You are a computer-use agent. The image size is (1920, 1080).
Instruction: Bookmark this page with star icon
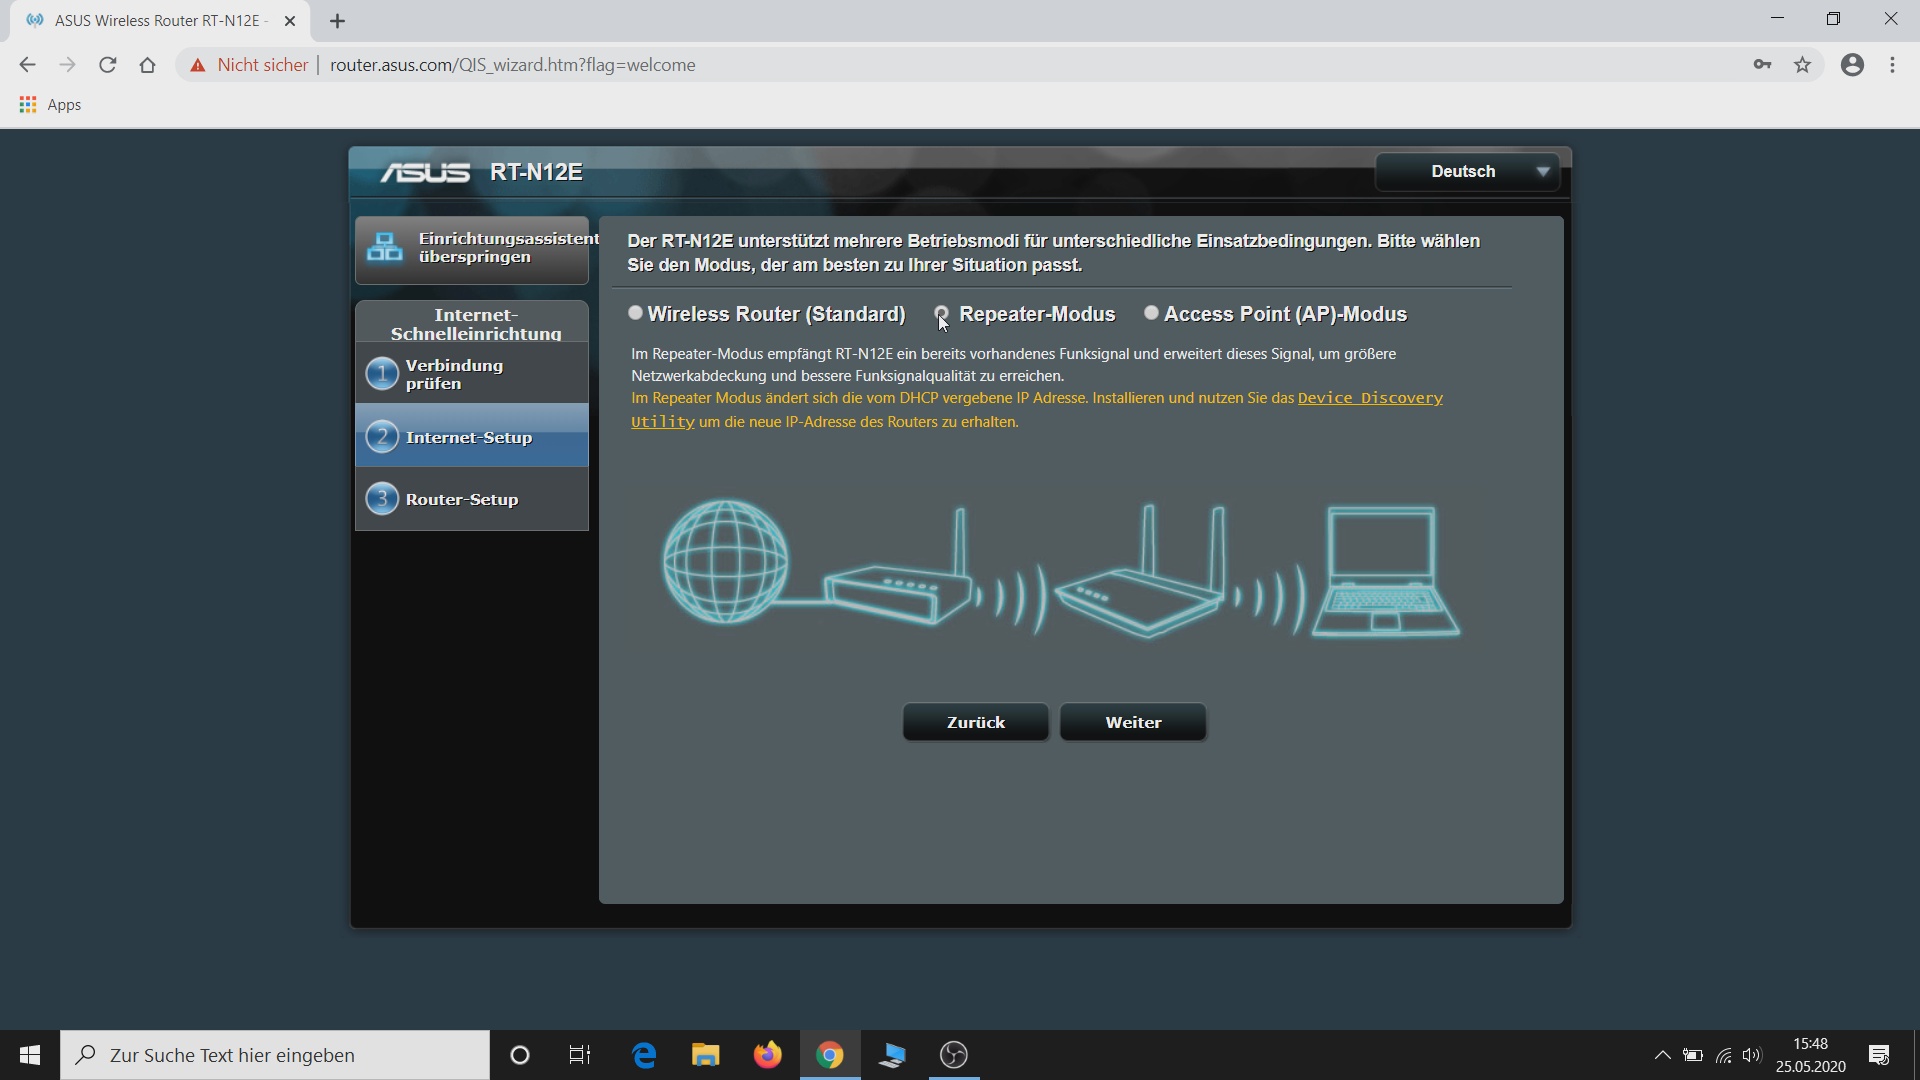[x=1802, y=65]
